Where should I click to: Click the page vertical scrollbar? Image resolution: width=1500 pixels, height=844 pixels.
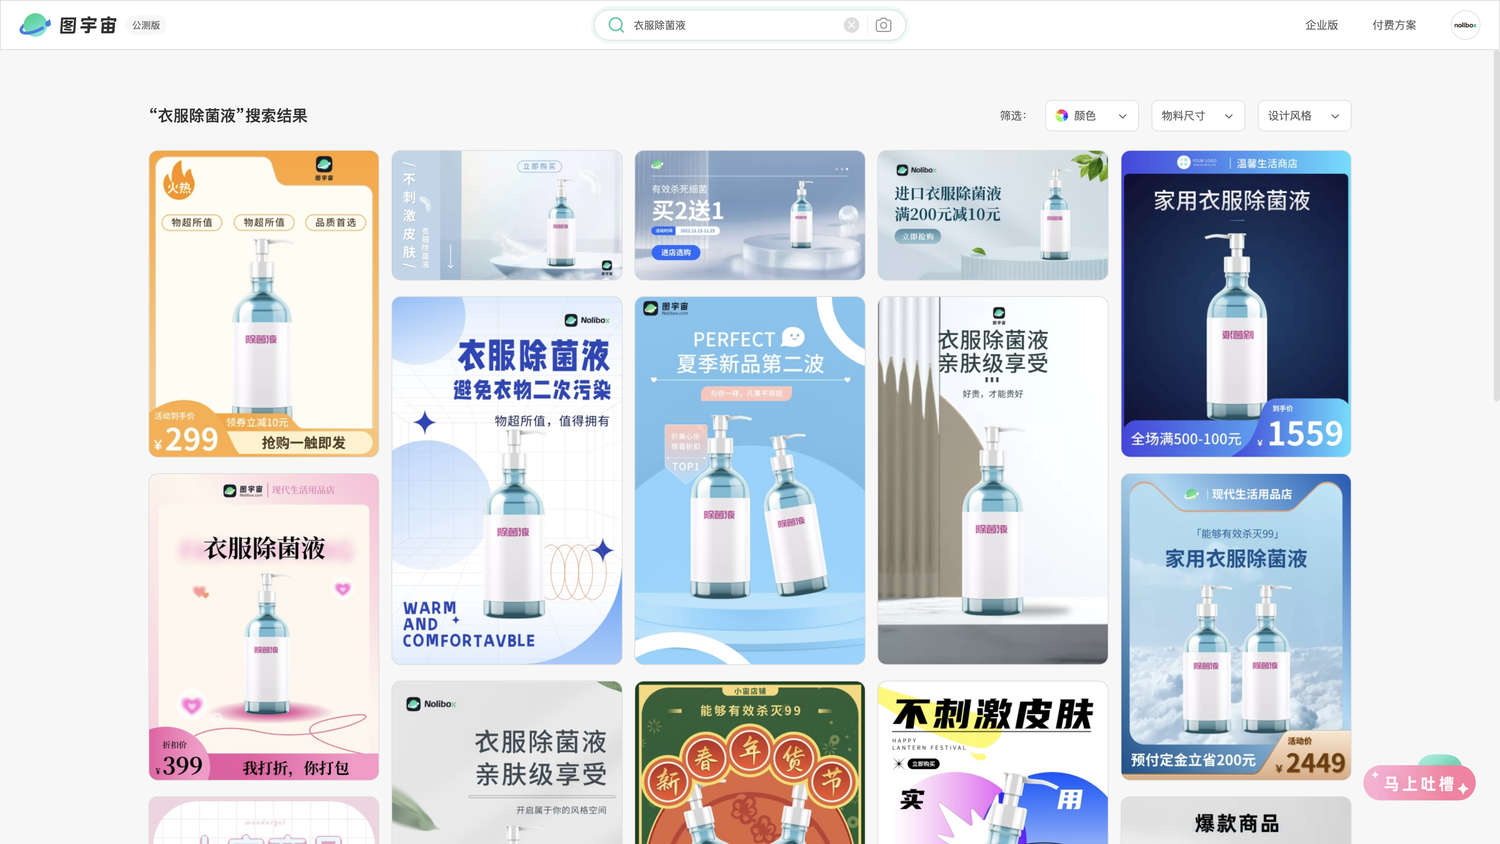click(x=1496, y=226)
